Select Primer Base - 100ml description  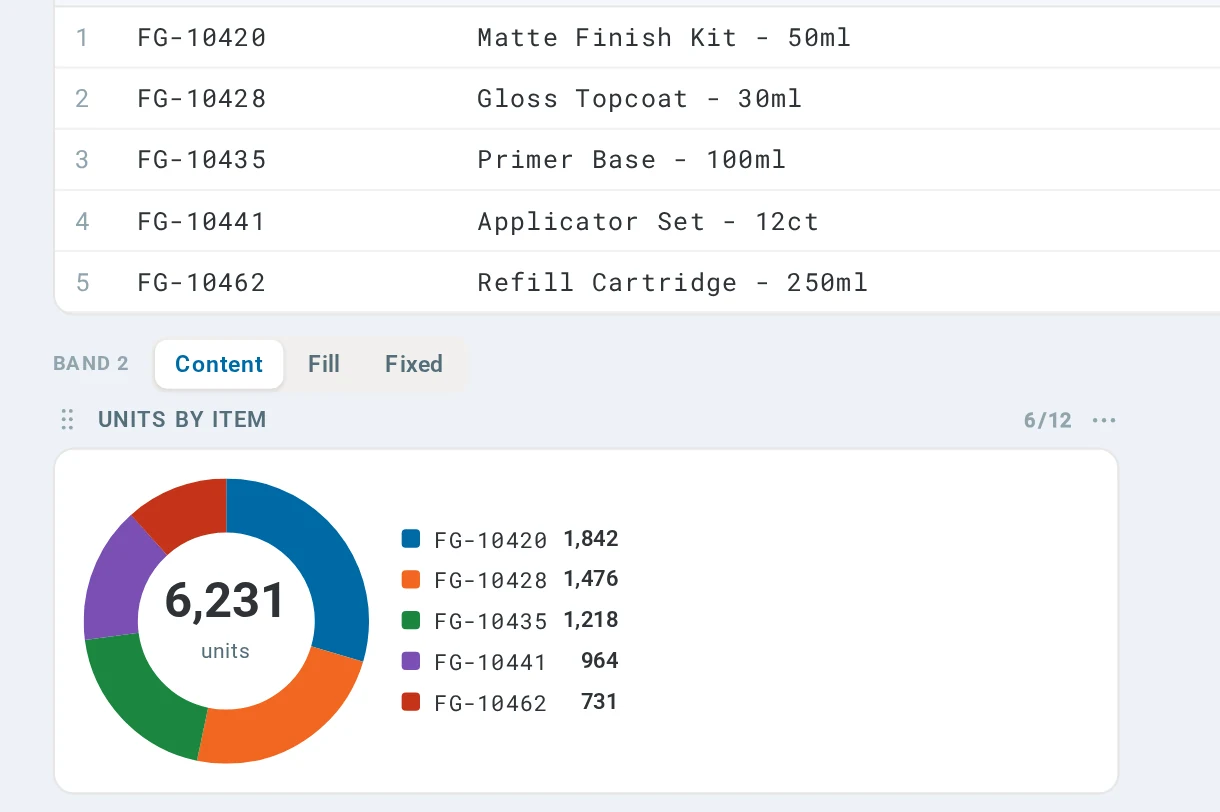click(632, 160)
